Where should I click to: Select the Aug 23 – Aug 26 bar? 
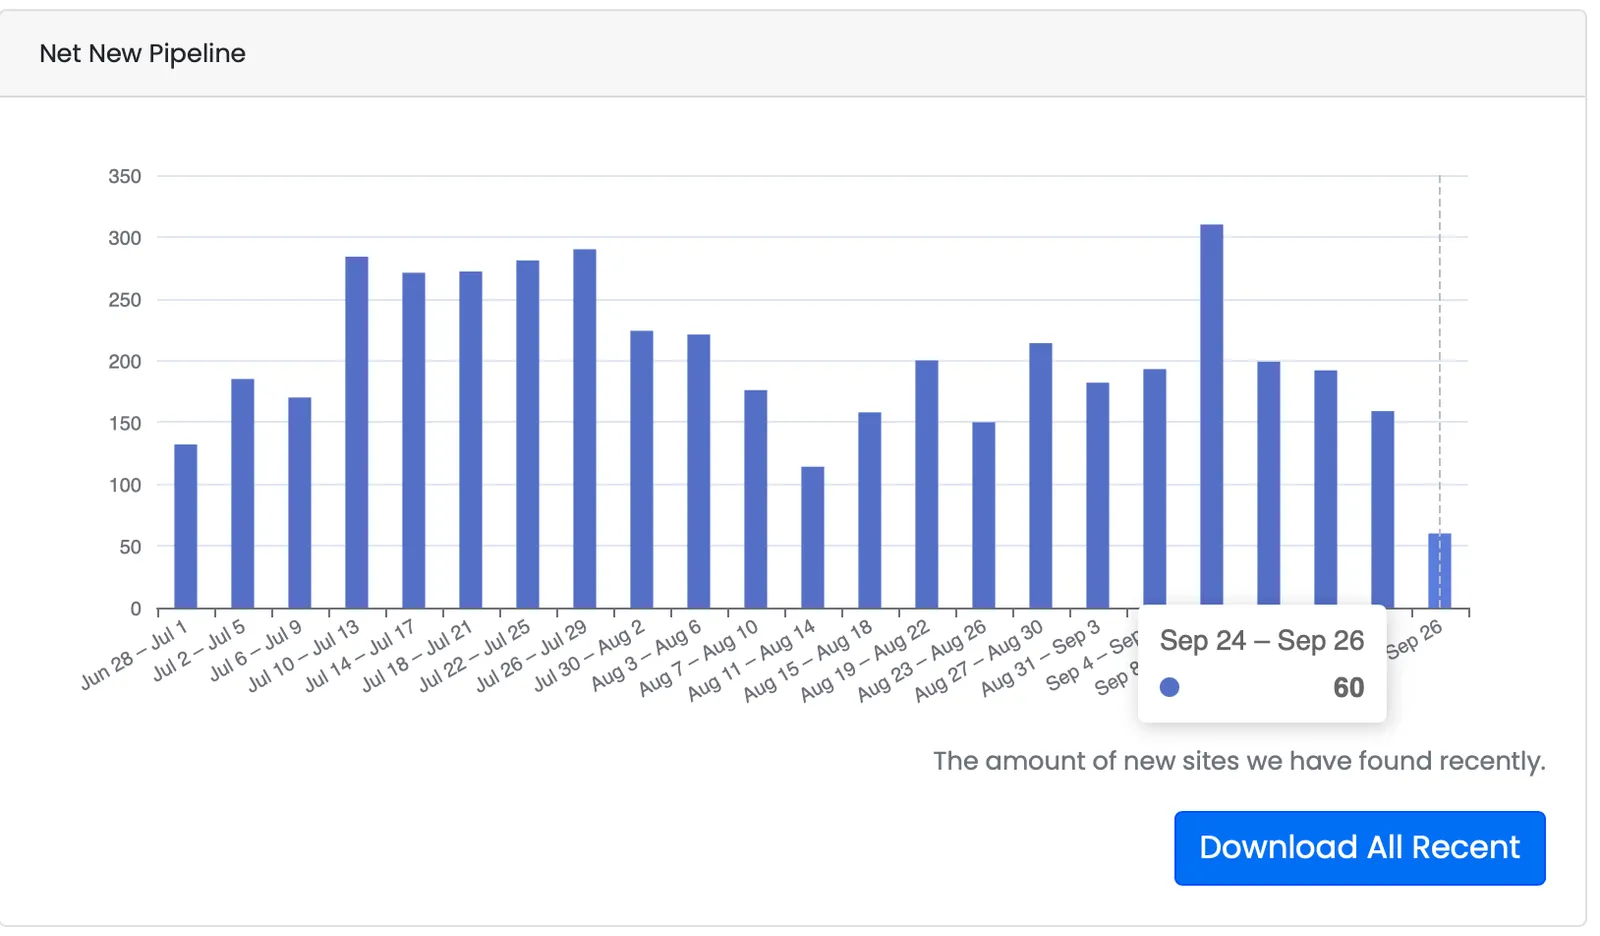point(983,515)
